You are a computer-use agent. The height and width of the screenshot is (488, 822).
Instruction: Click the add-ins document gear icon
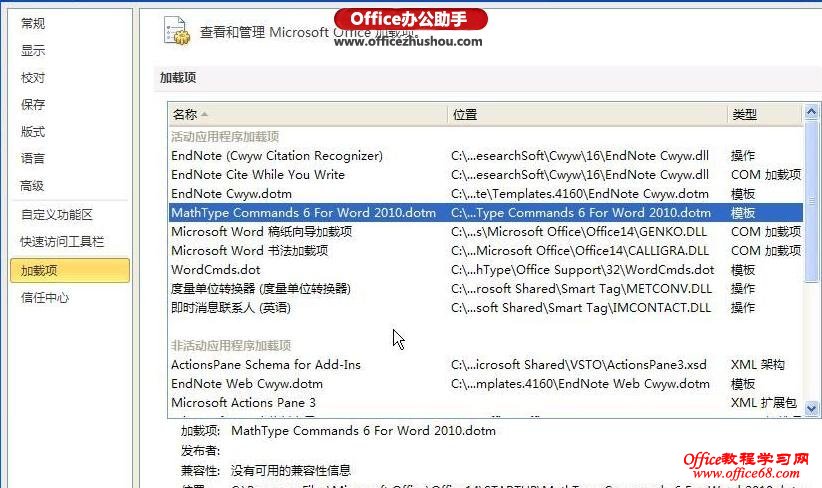pyautogui.click(x=177, y=31)
